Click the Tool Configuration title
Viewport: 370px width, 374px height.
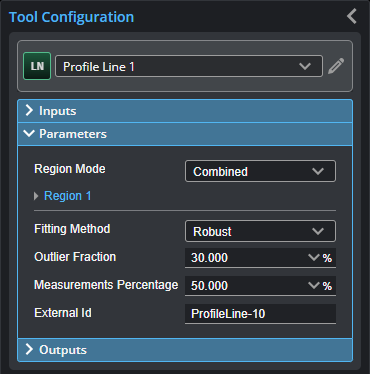[x=71, y=17]
